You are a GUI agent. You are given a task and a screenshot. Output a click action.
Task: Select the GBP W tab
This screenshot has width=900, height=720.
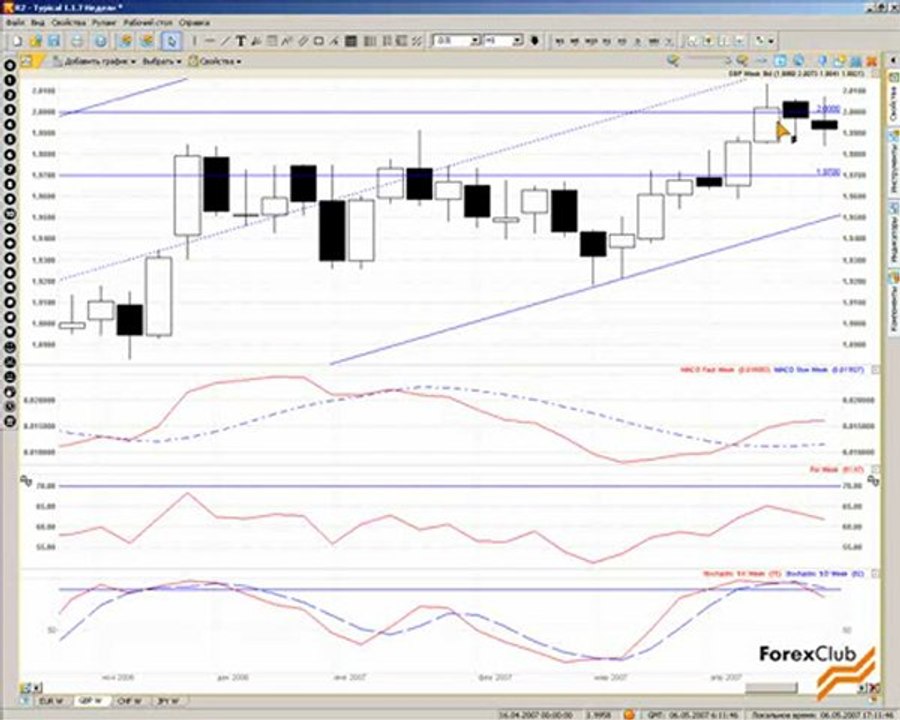90,701
